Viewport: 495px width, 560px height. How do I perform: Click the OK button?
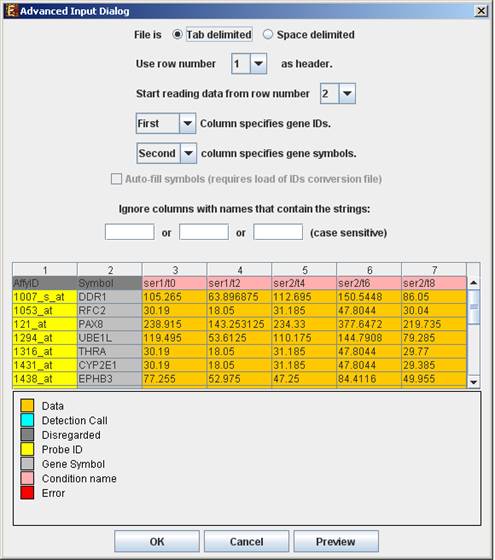(x=157, y=541)
